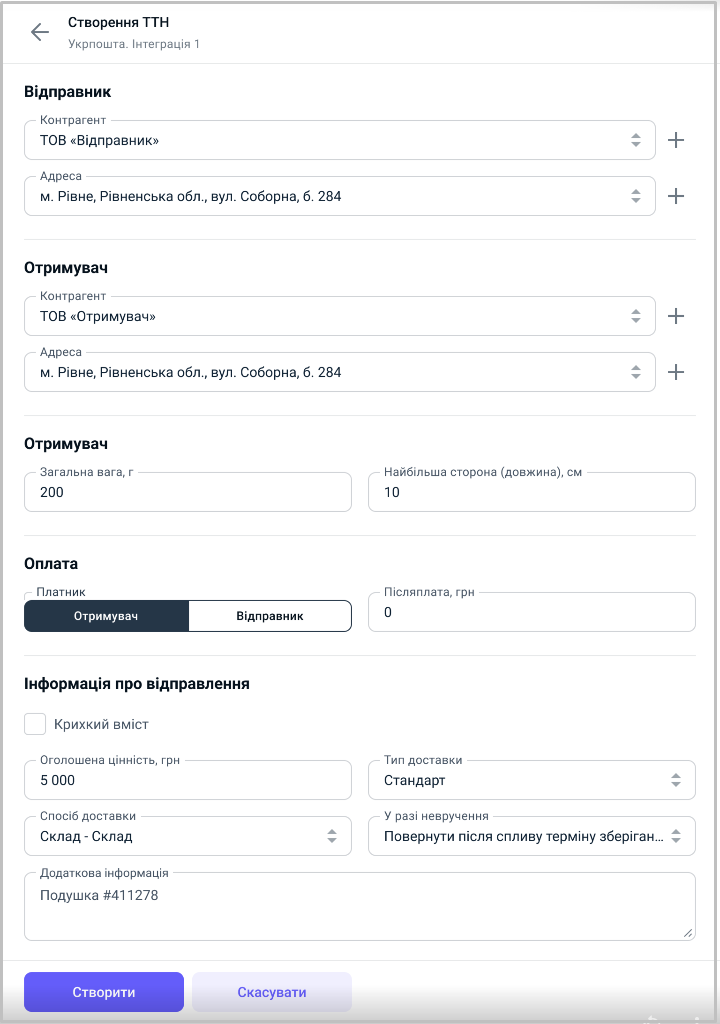The height and width of the screenshot is (1024, 720).
Task: Click the Загальна вага input field
Action: pos(188,493)
